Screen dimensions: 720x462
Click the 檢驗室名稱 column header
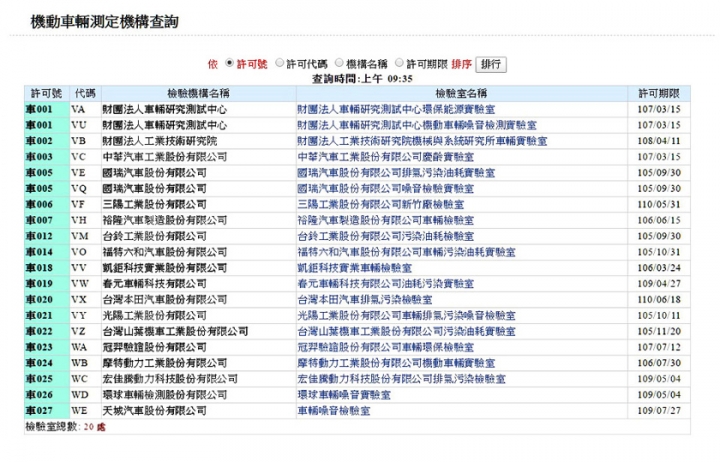(x=461, y=94)
